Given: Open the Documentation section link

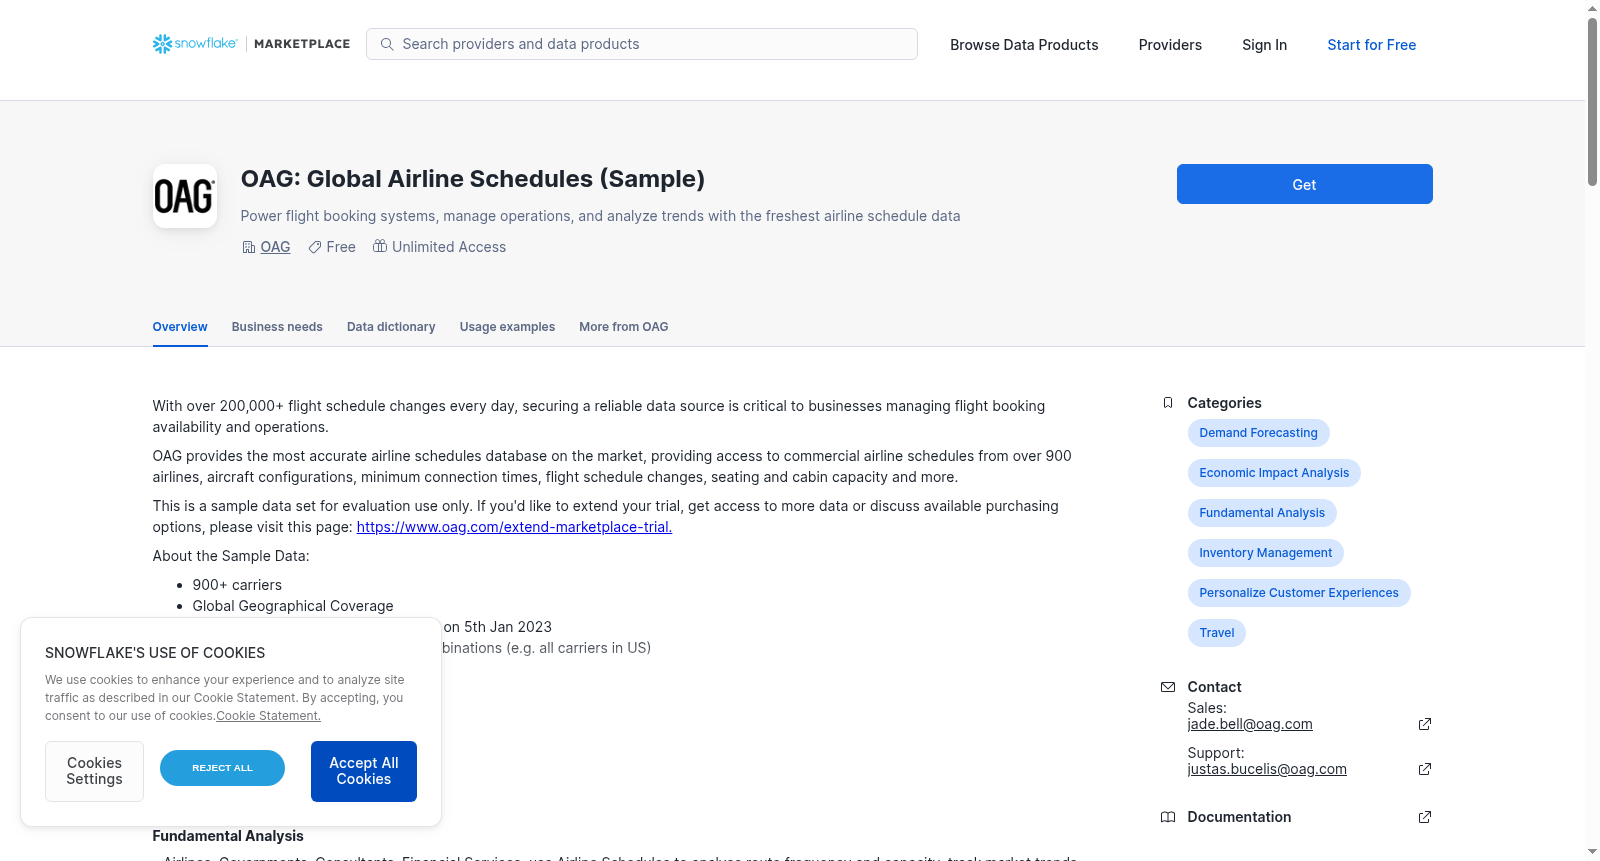Looking at the screenshot, I should tap(1239, 817).
